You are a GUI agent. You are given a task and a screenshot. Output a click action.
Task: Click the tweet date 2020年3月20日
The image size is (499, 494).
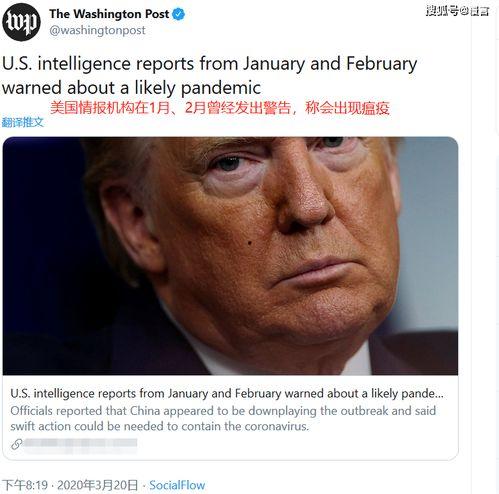97,485
